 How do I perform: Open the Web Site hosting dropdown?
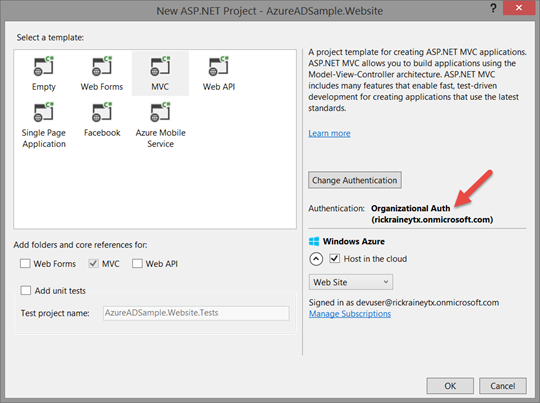point(351,282)
